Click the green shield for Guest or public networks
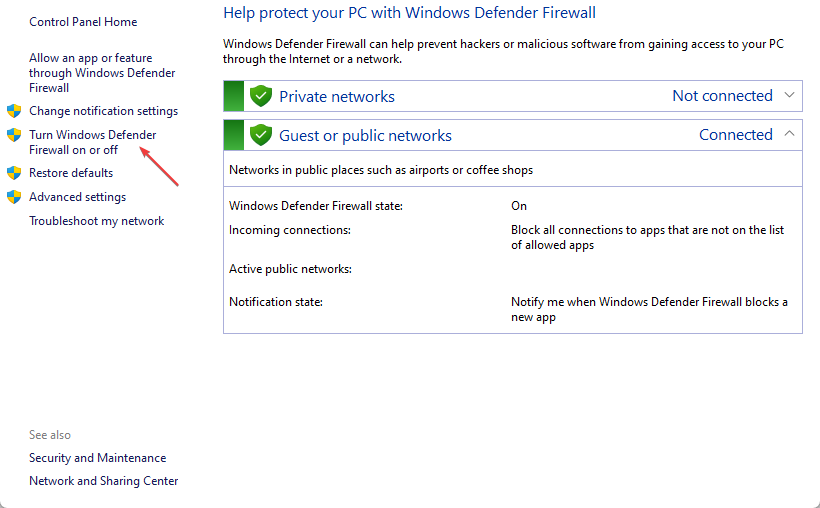Screen dimensions: 820x508 (x=261, y=135)
